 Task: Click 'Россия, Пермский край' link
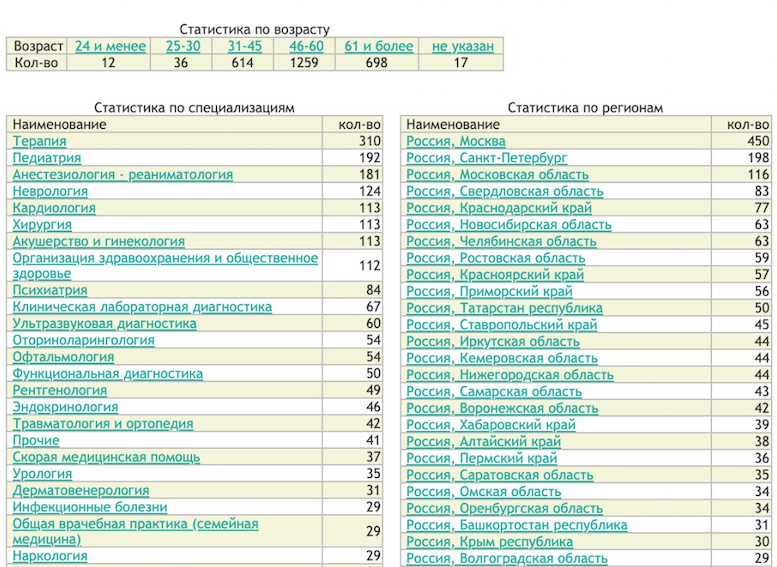point(482,458)
